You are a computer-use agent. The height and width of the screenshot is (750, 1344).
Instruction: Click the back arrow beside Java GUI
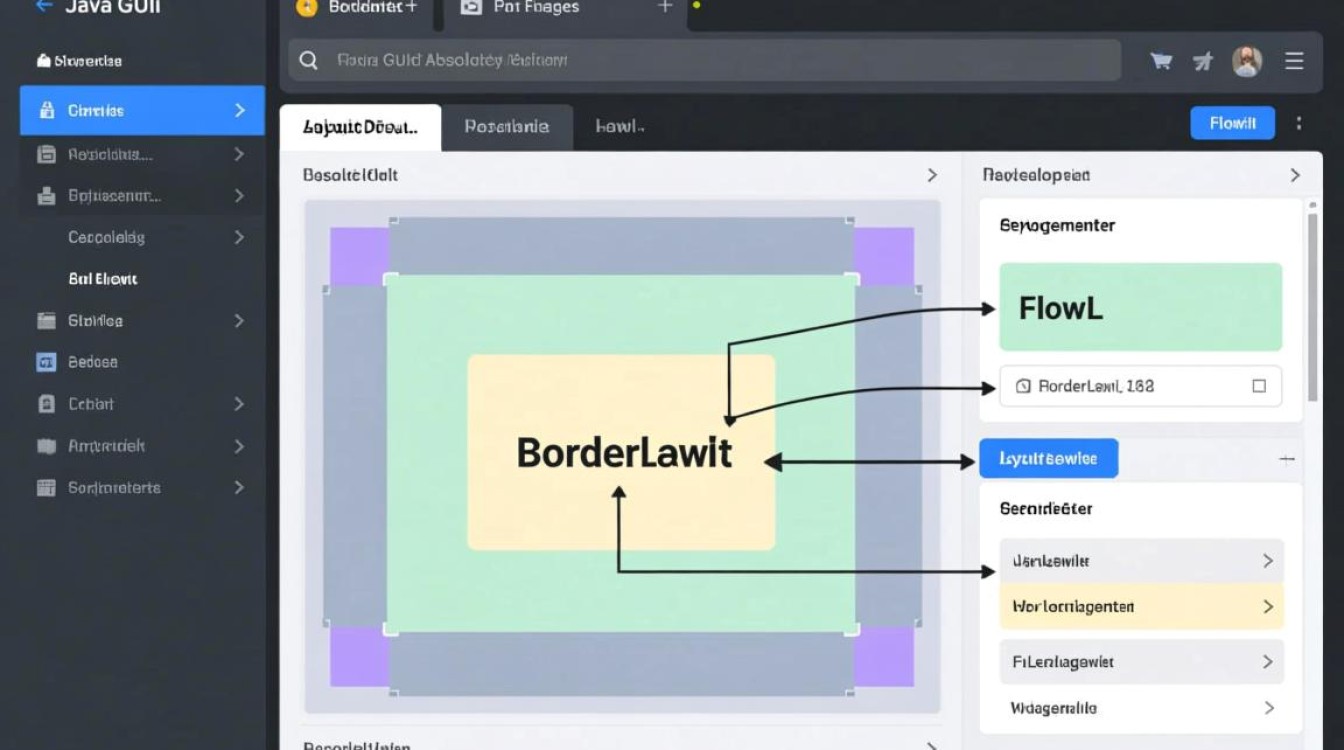tap(44, 6)
